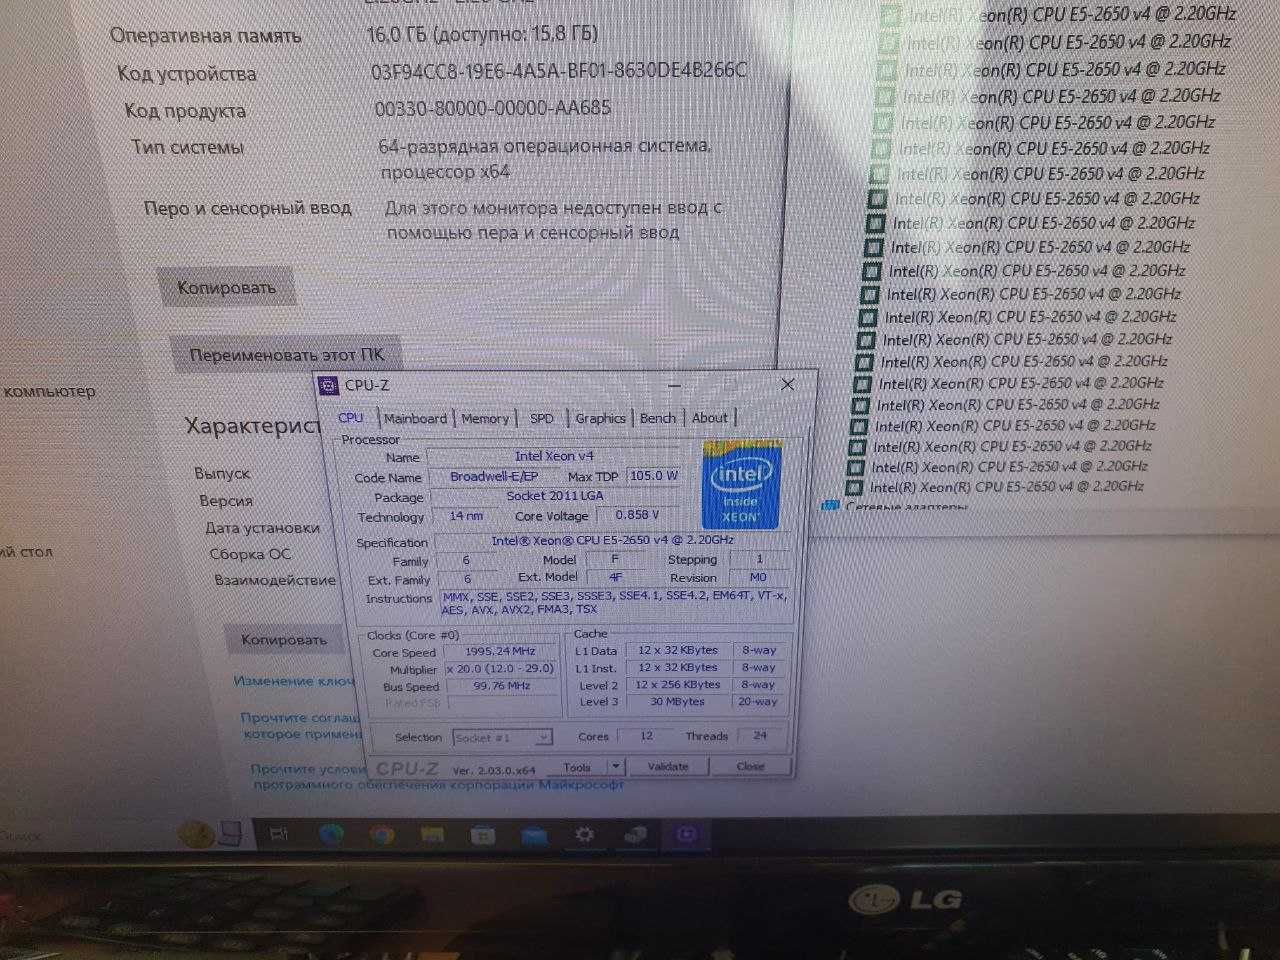The width and height of the screenshot is (1280, 960).
Task: Click upper Копировать button under device specs
Action: click(x=226, y=288)
